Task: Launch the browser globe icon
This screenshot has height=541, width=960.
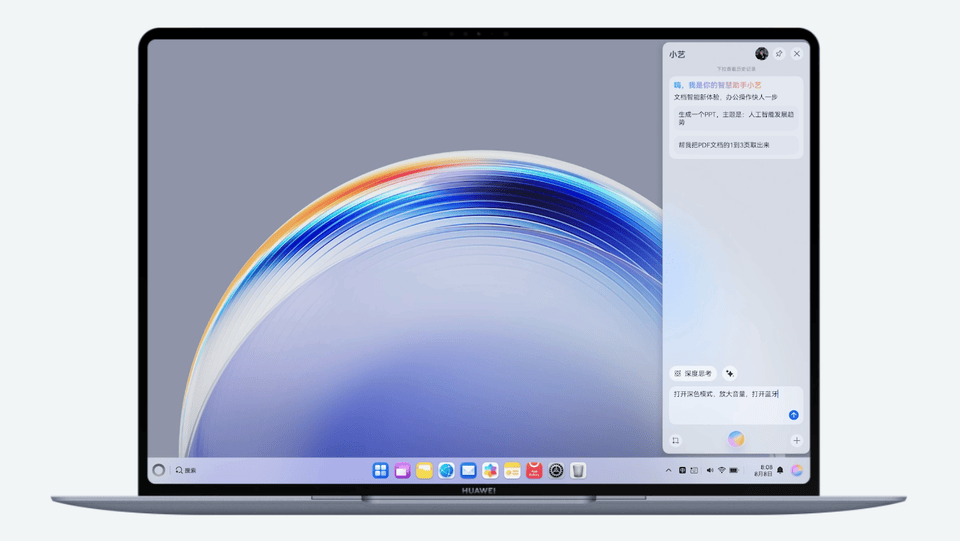Action: coord(446,470)
